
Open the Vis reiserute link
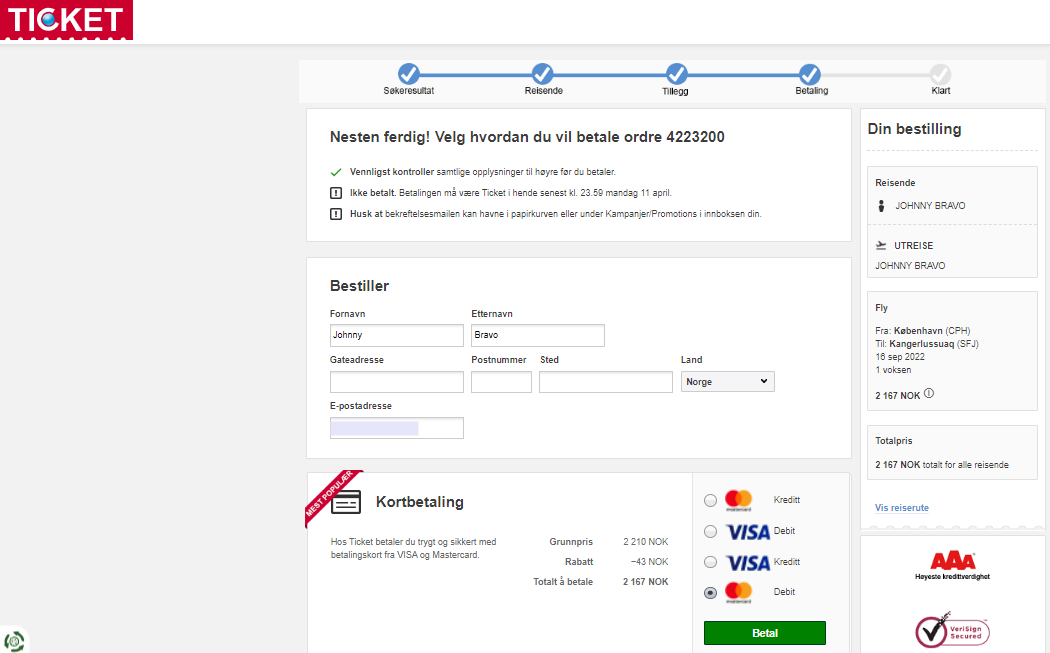pyautogui.click(x=901, y=508)
